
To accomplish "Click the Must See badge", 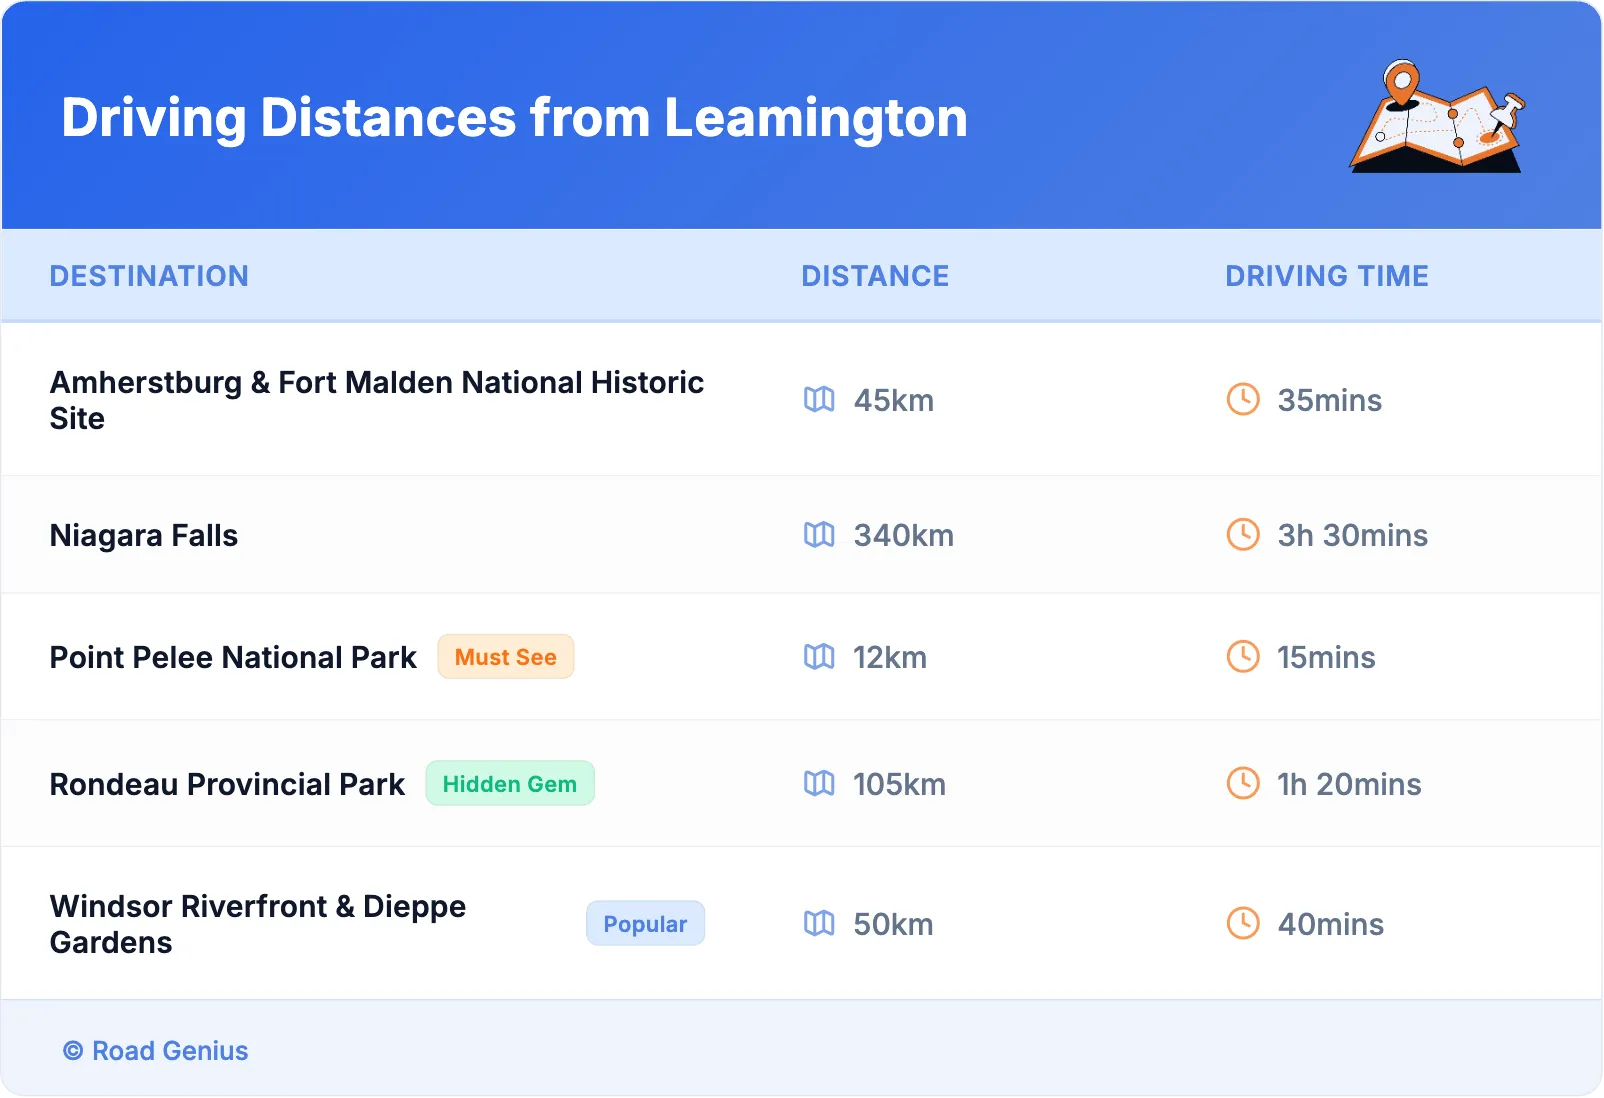I will [x=506, y=657].
